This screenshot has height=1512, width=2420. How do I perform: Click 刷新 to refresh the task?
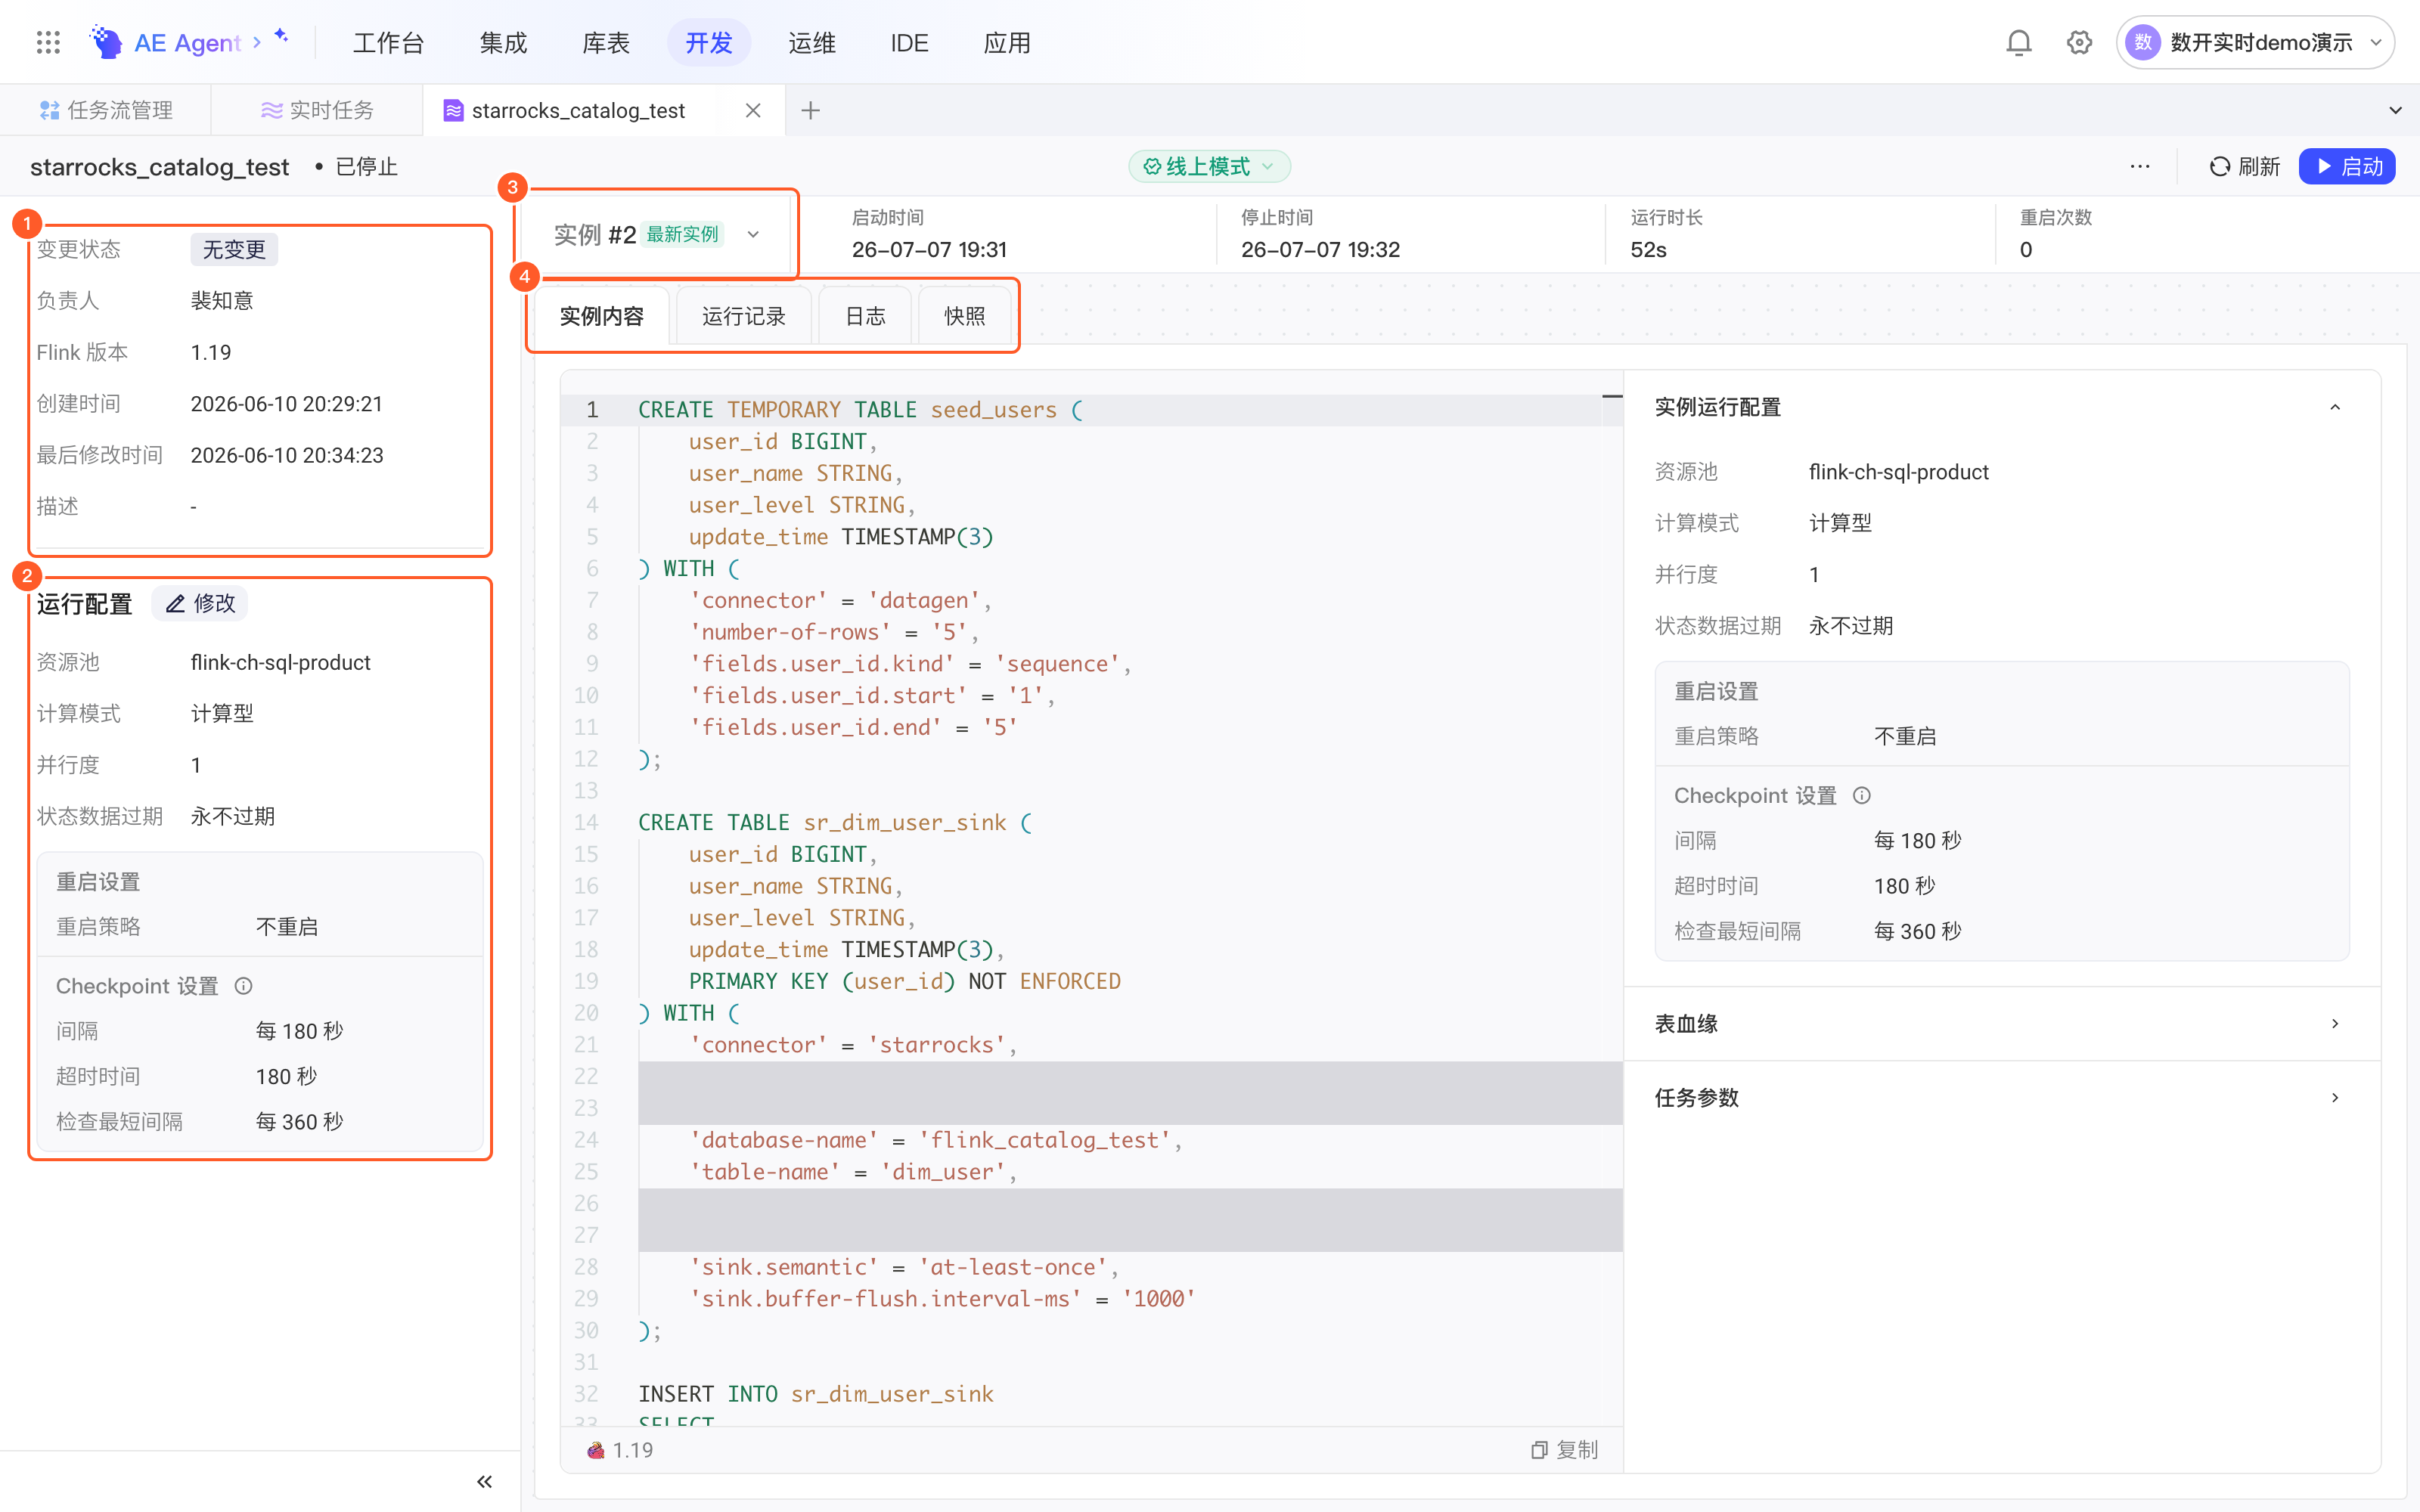point(2244,166)
